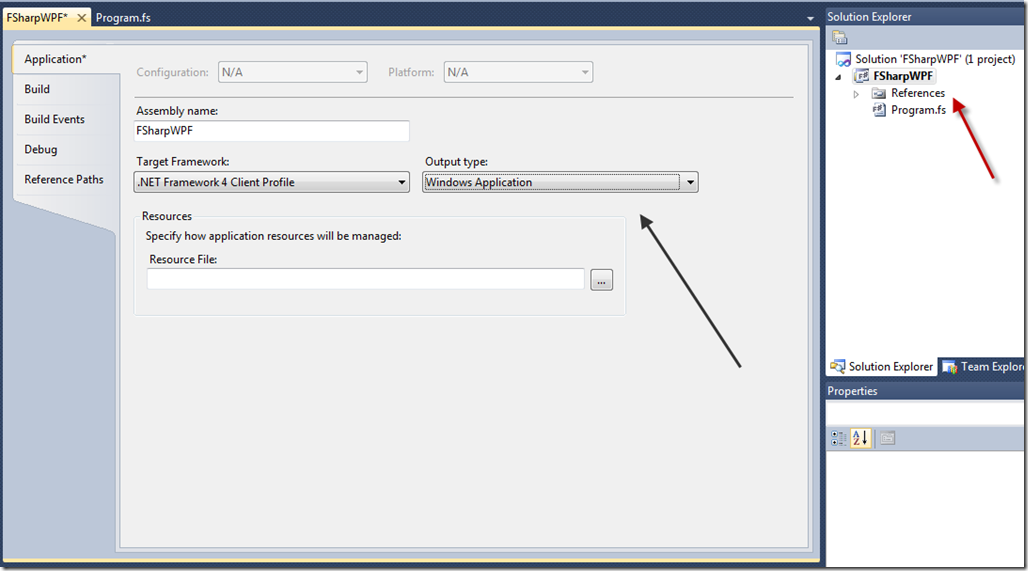Click the 'Assembly name:' label
1028x571 pixels.
pyautogui.click(x=177, y=111)
